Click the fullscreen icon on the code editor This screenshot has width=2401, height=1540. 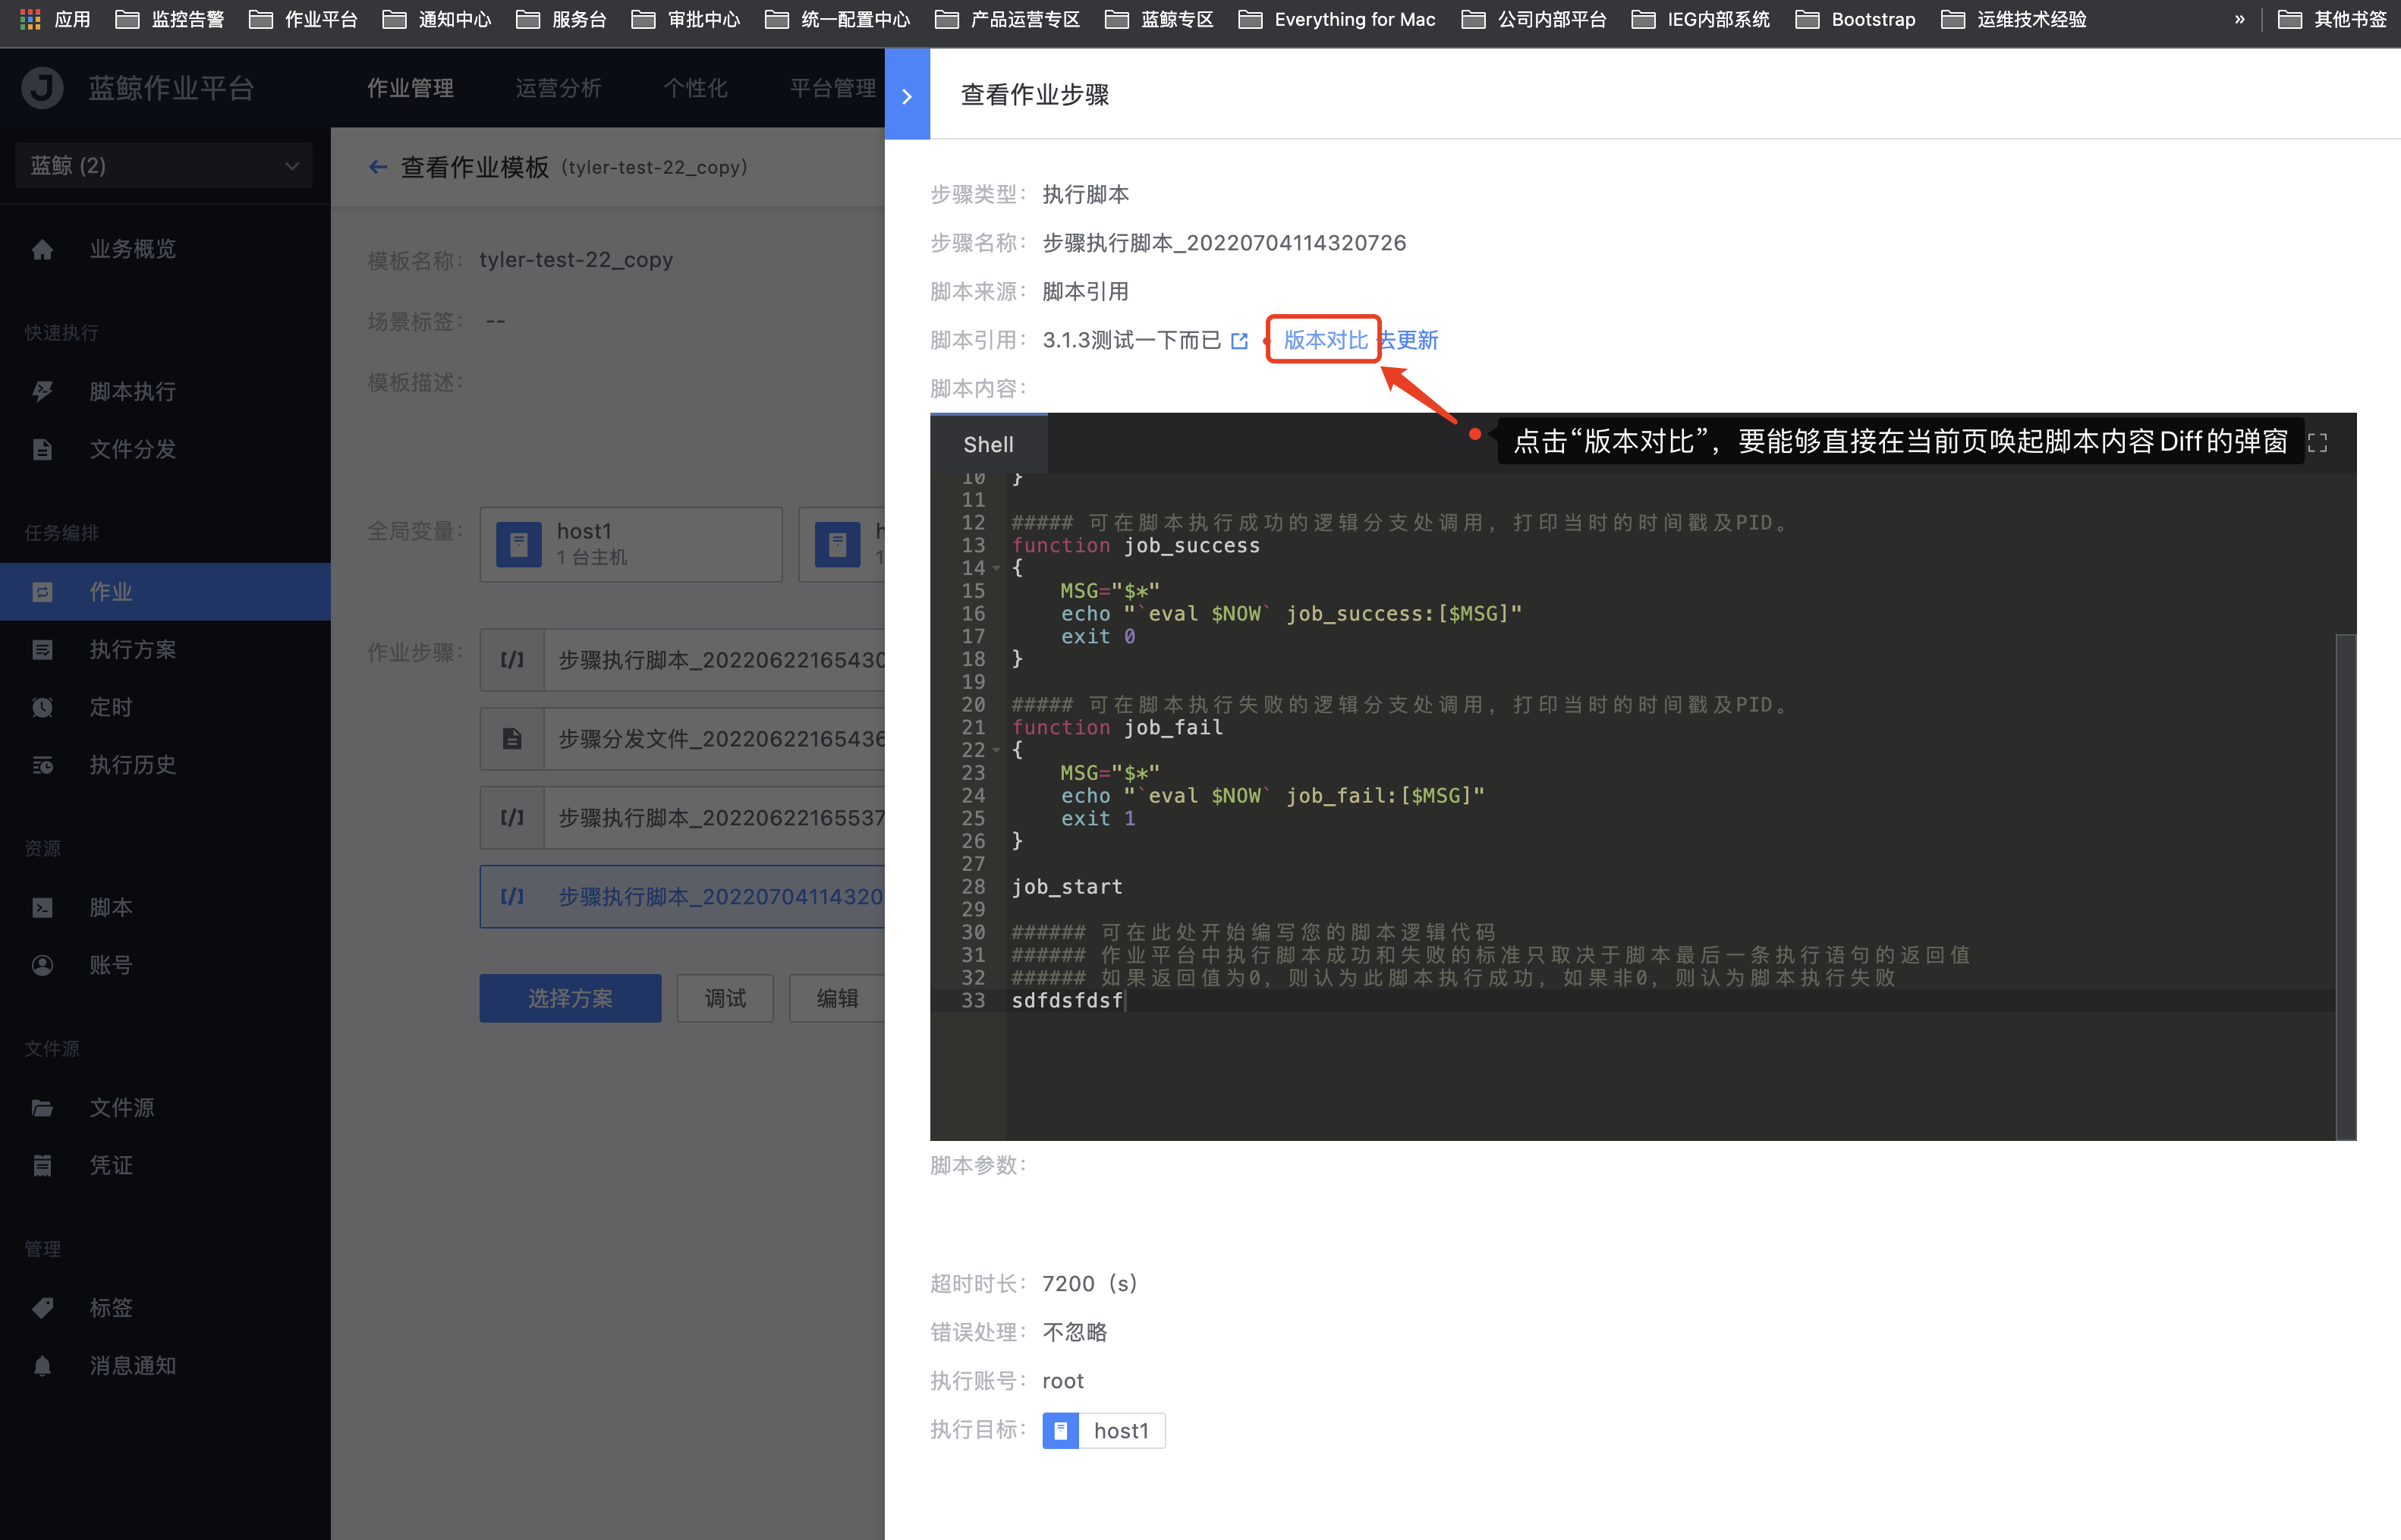(x=2318, y=441)
